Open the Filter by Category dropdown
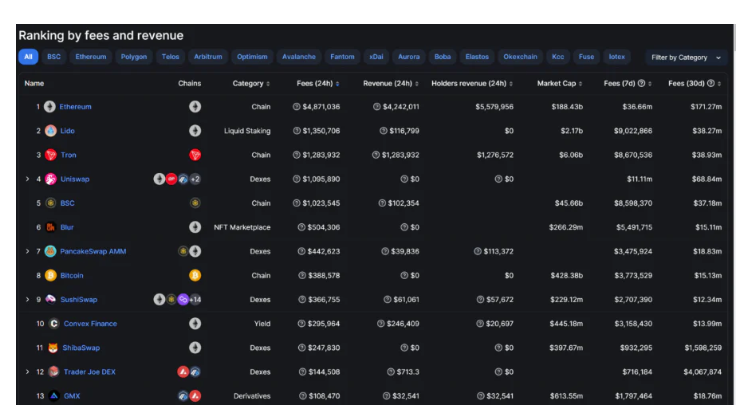This screenshot has height=419, width=751. [x=686, y=57]
